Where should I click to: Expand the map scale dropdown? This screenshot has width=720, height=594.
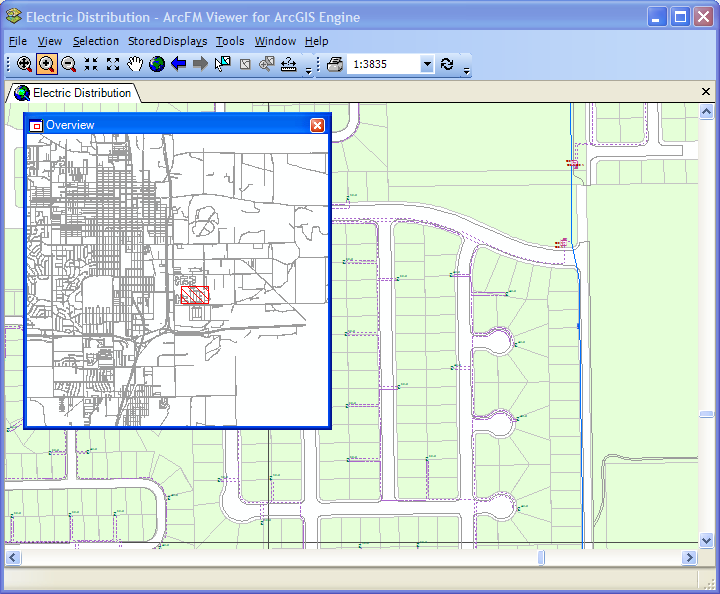pyautogui.click(x=427, y=64)
